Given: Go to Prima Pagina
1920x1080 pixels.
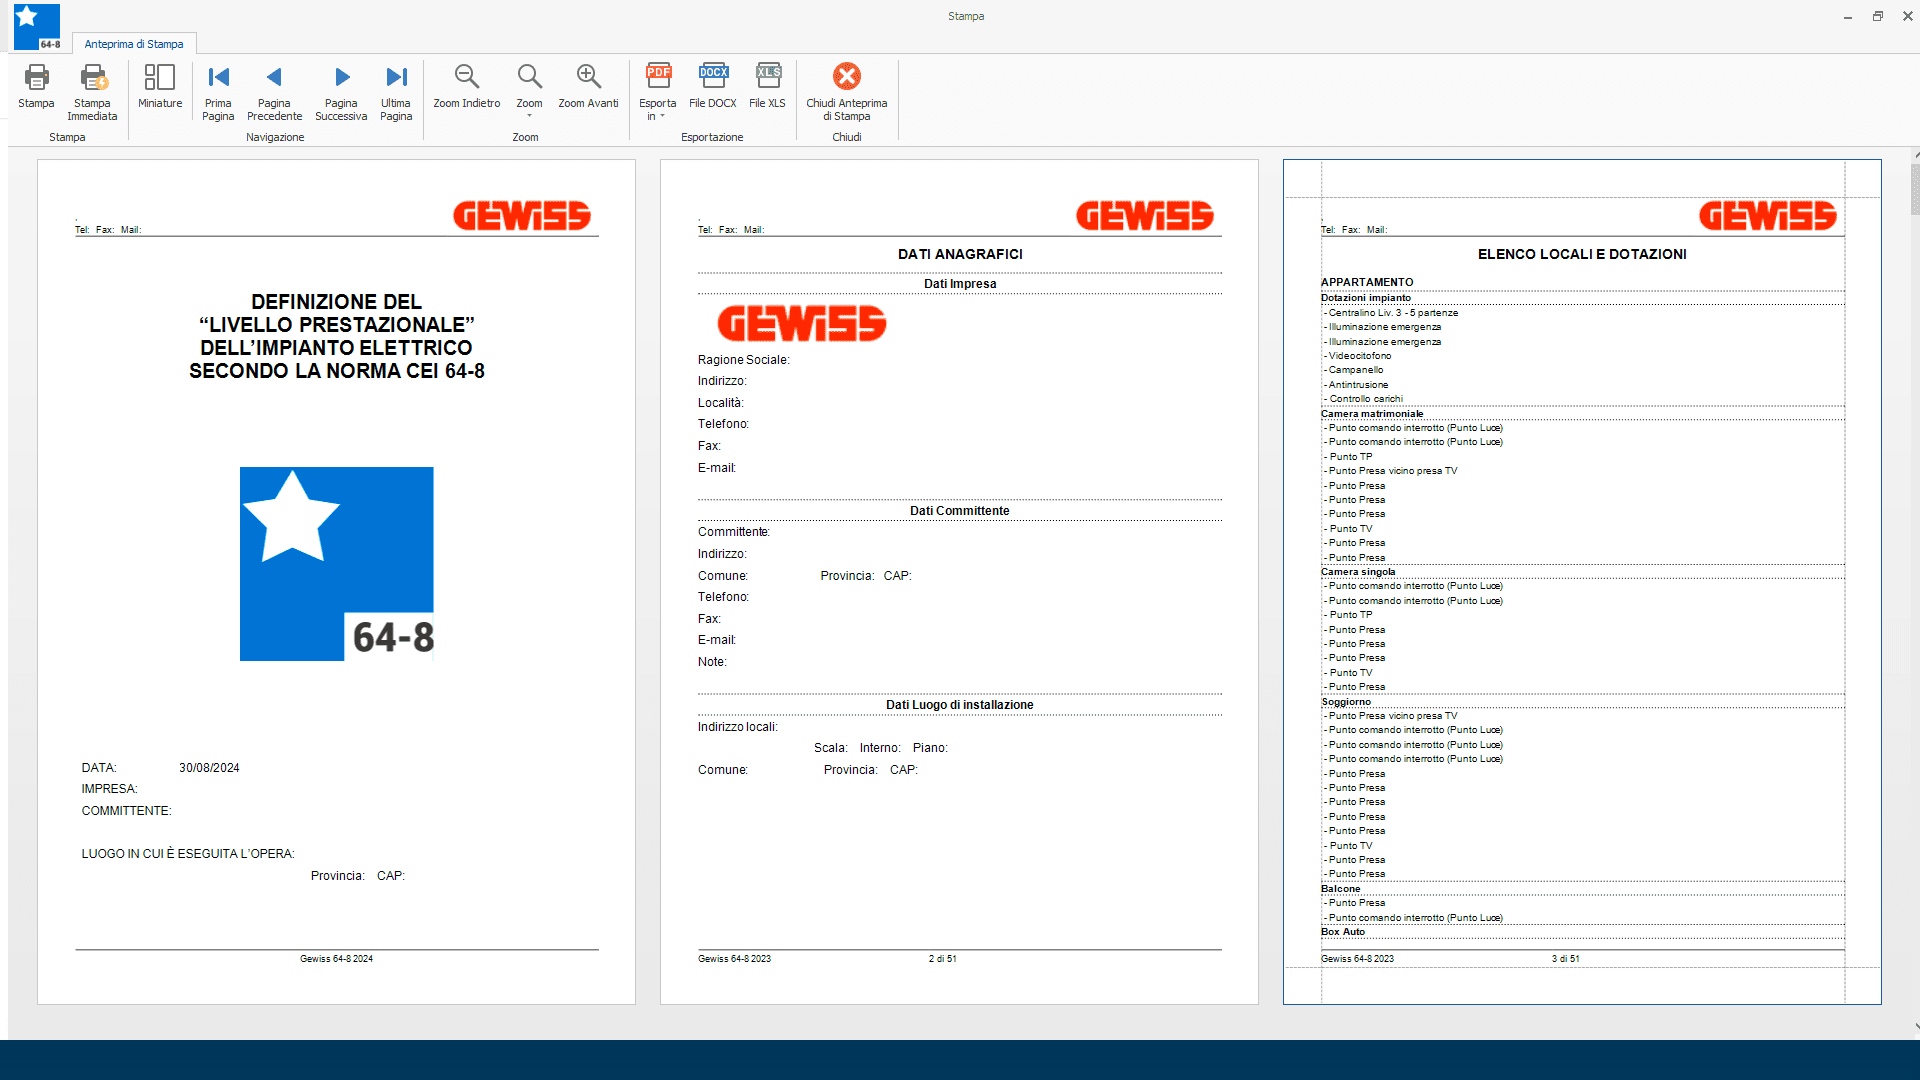Looking at the screenshot, I should [x=218, y=92].
